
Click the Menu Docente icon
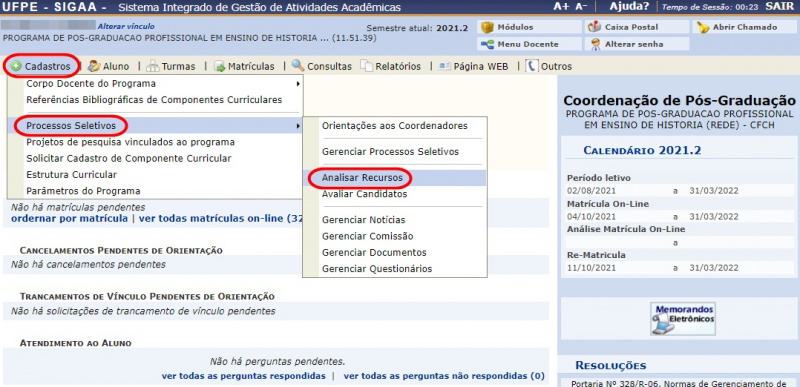(x=488, y=44)
